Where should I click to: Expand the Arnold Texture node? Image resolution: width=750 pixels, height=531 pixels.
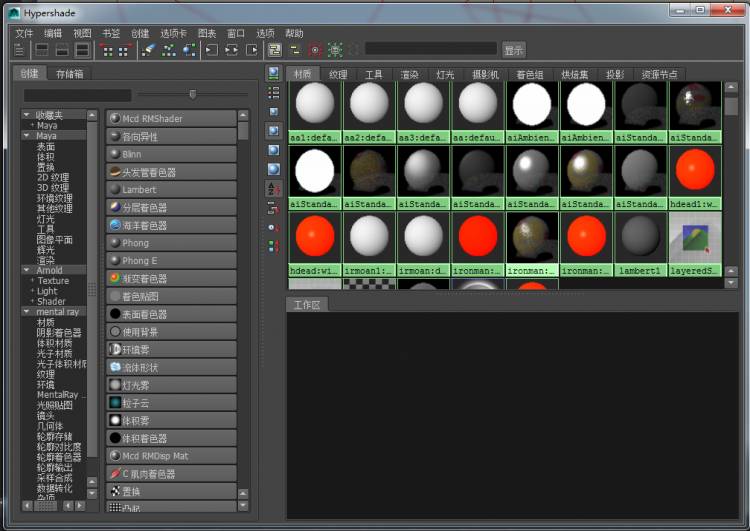click(32, 281)
